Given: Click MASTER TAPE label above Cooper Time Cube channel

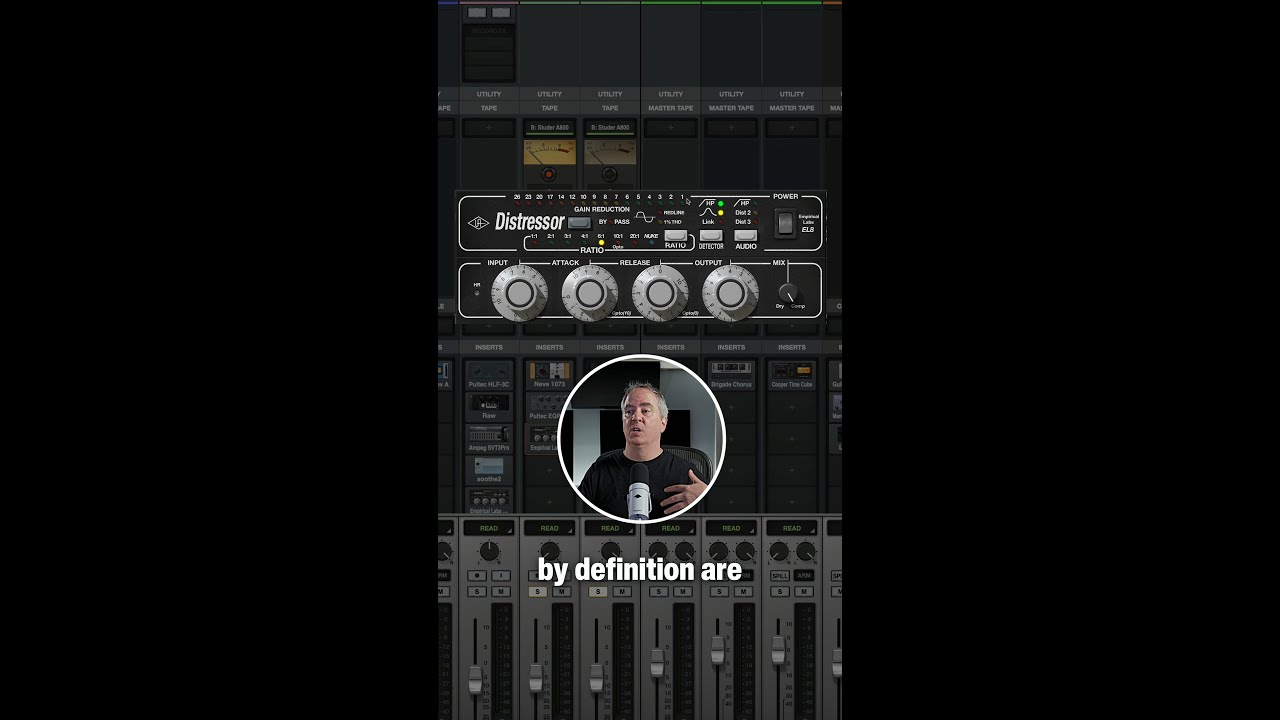Looking at the screenshot, I should 792,108.
